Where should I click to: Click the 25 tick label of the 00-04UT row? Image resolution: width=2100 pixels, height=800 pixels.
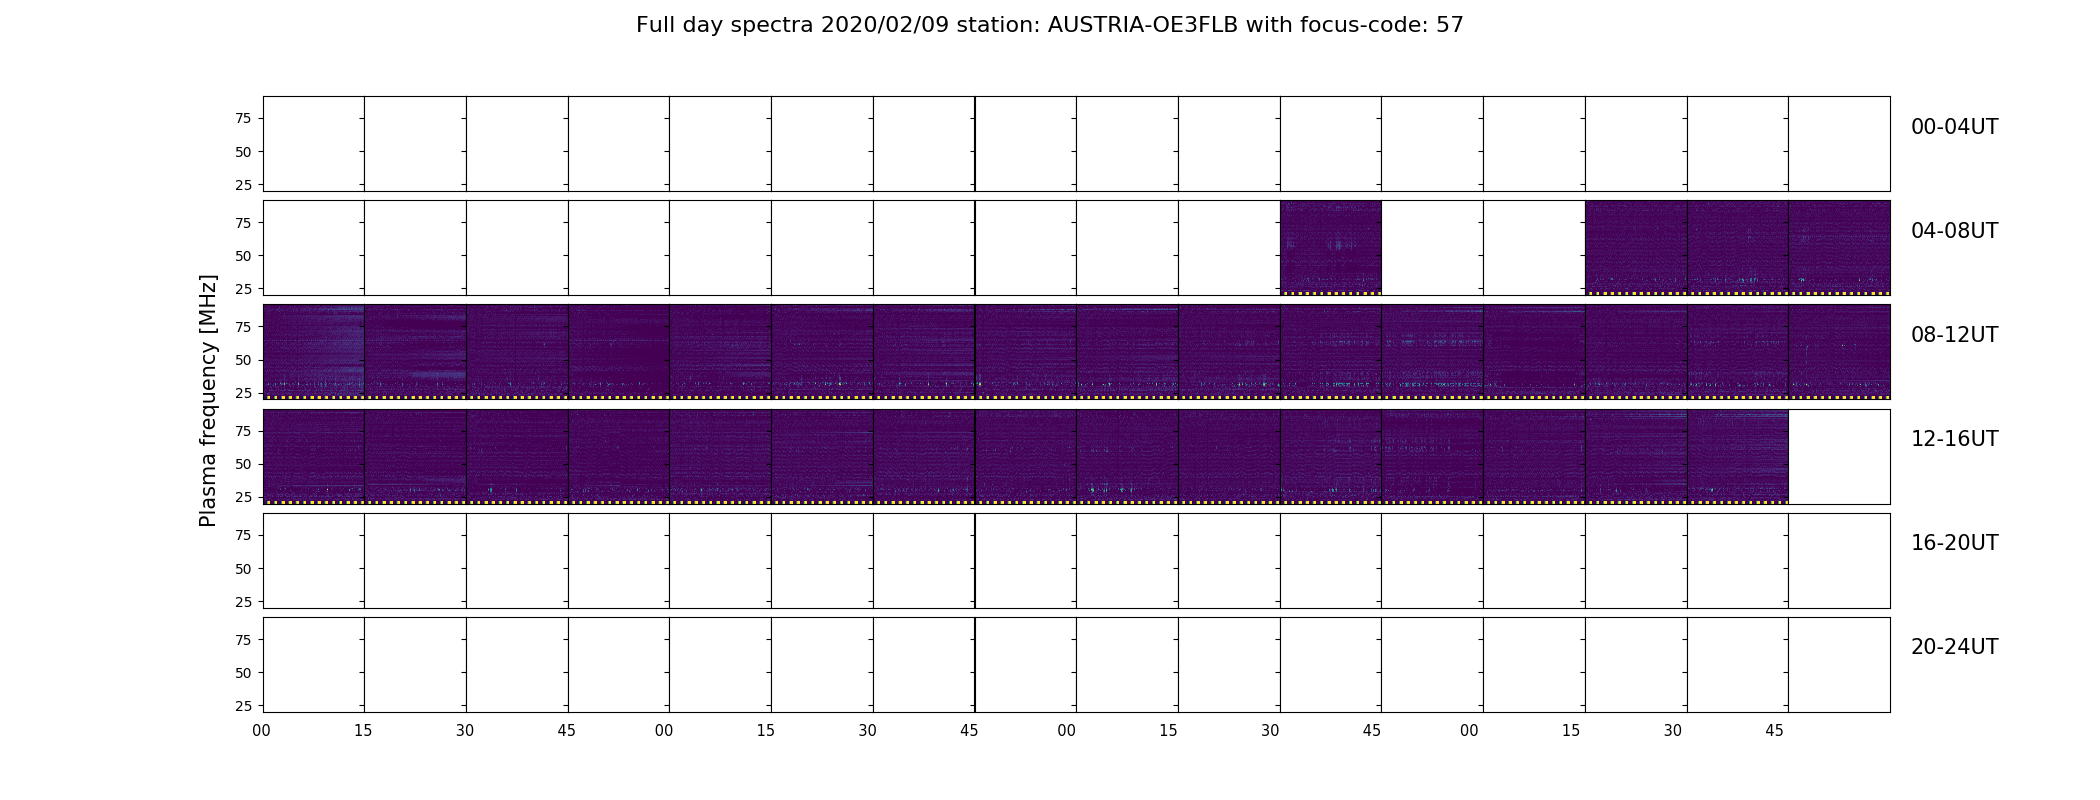pos(242,185)
